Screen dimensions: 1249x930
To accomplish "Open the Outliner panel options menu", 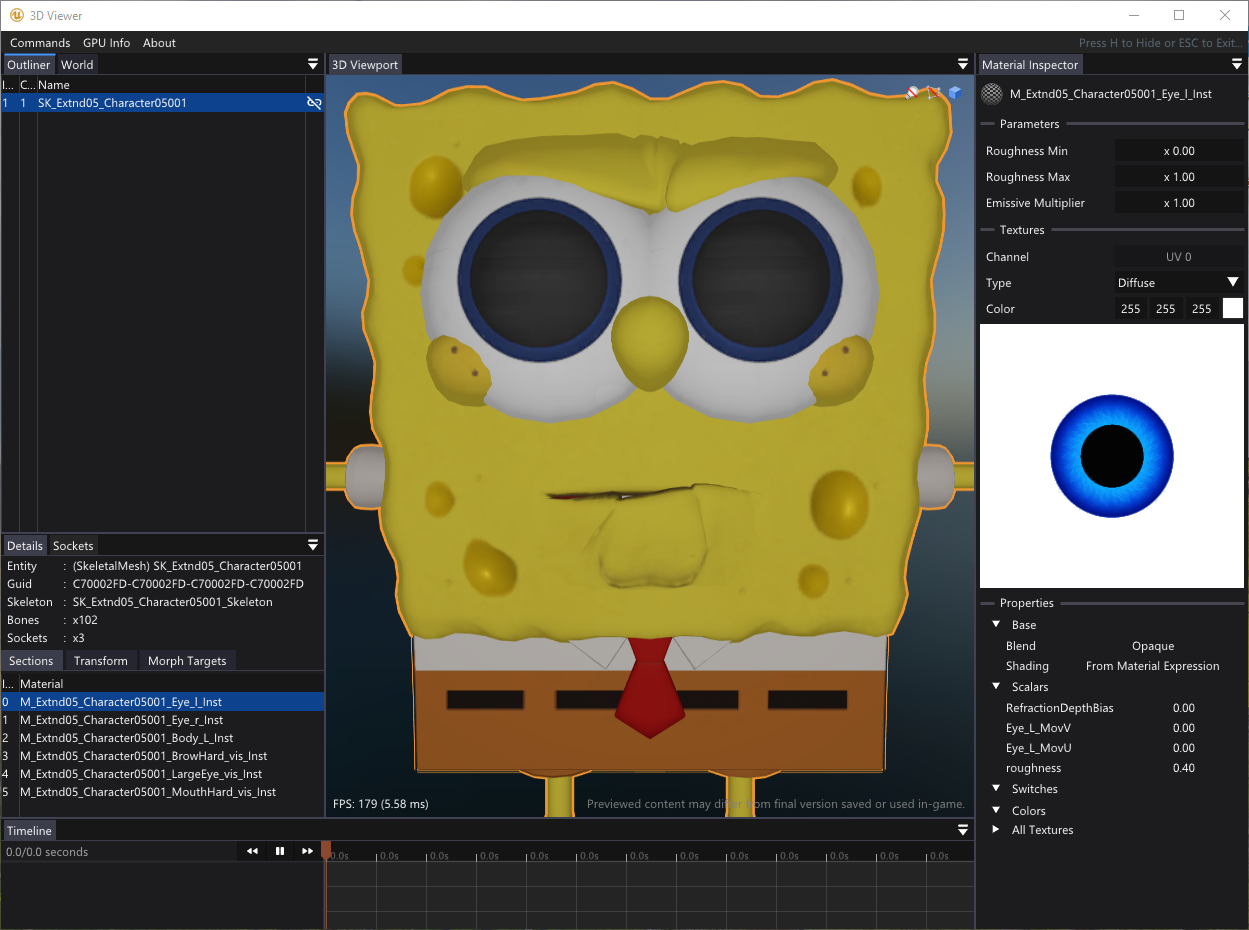I will [313, 64].
